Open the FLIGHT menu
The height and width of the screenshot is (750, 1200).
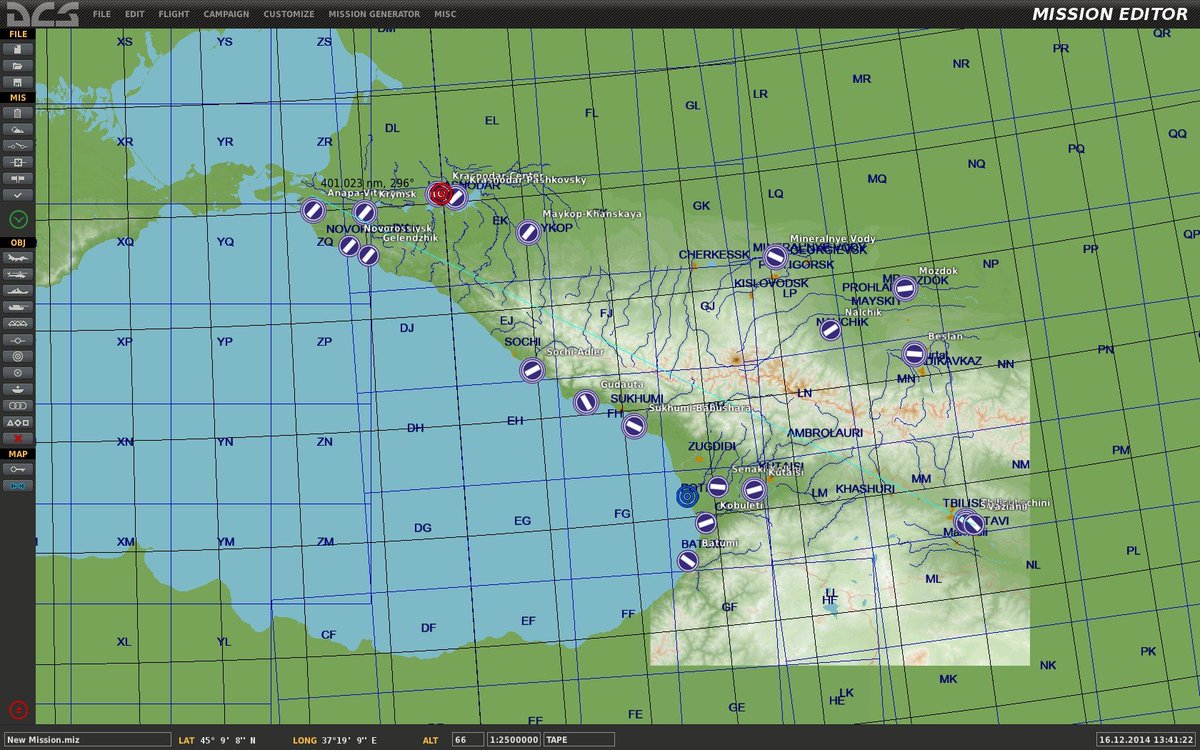coord(174,14)
